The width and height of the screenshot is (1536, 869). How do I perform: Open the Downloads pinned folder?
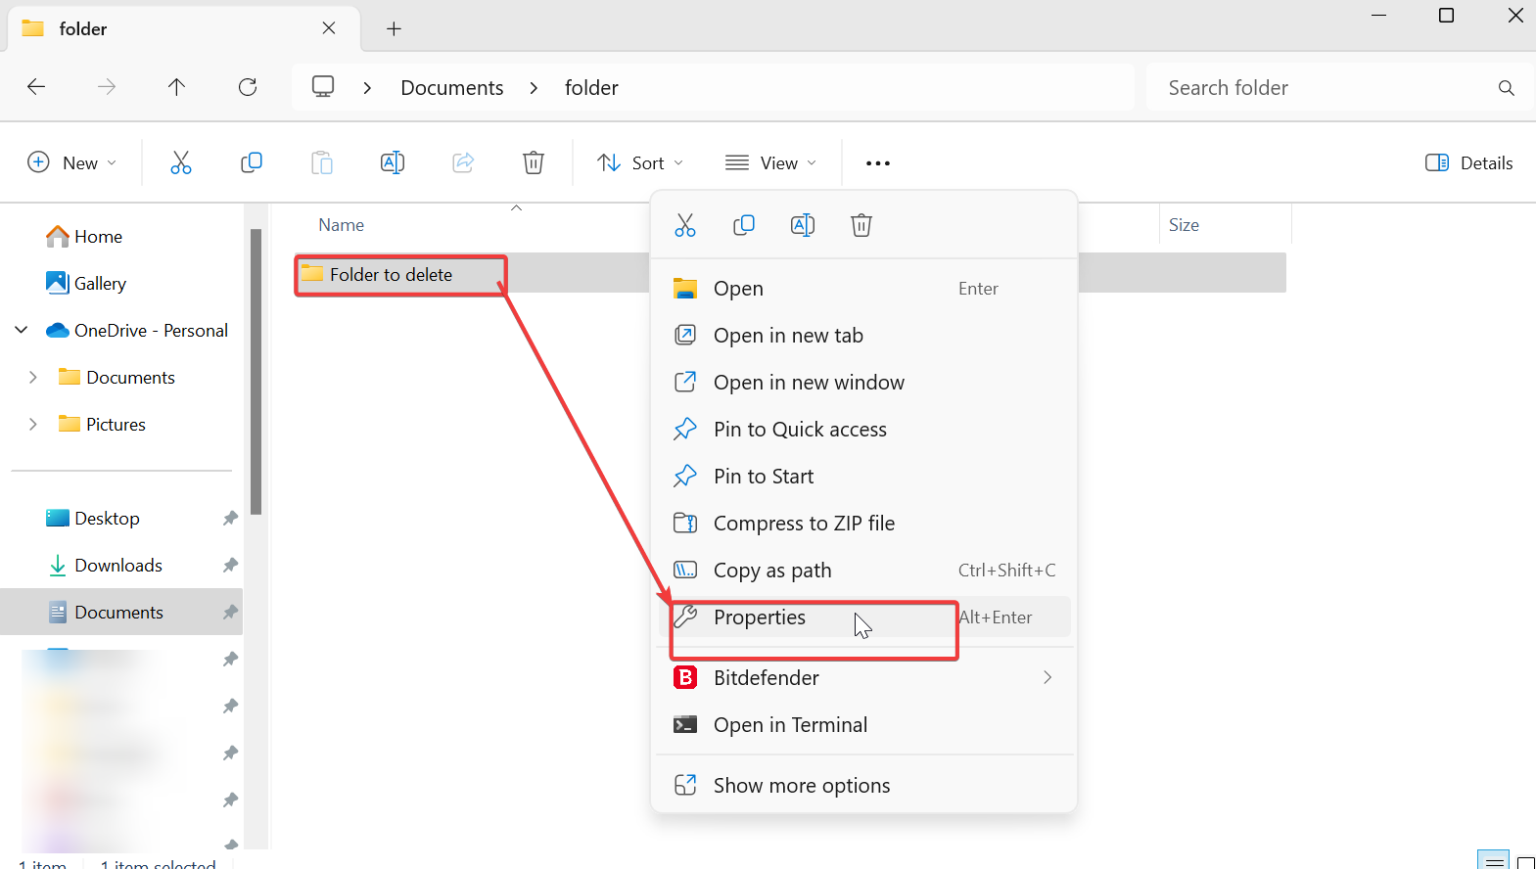[118, 565]
